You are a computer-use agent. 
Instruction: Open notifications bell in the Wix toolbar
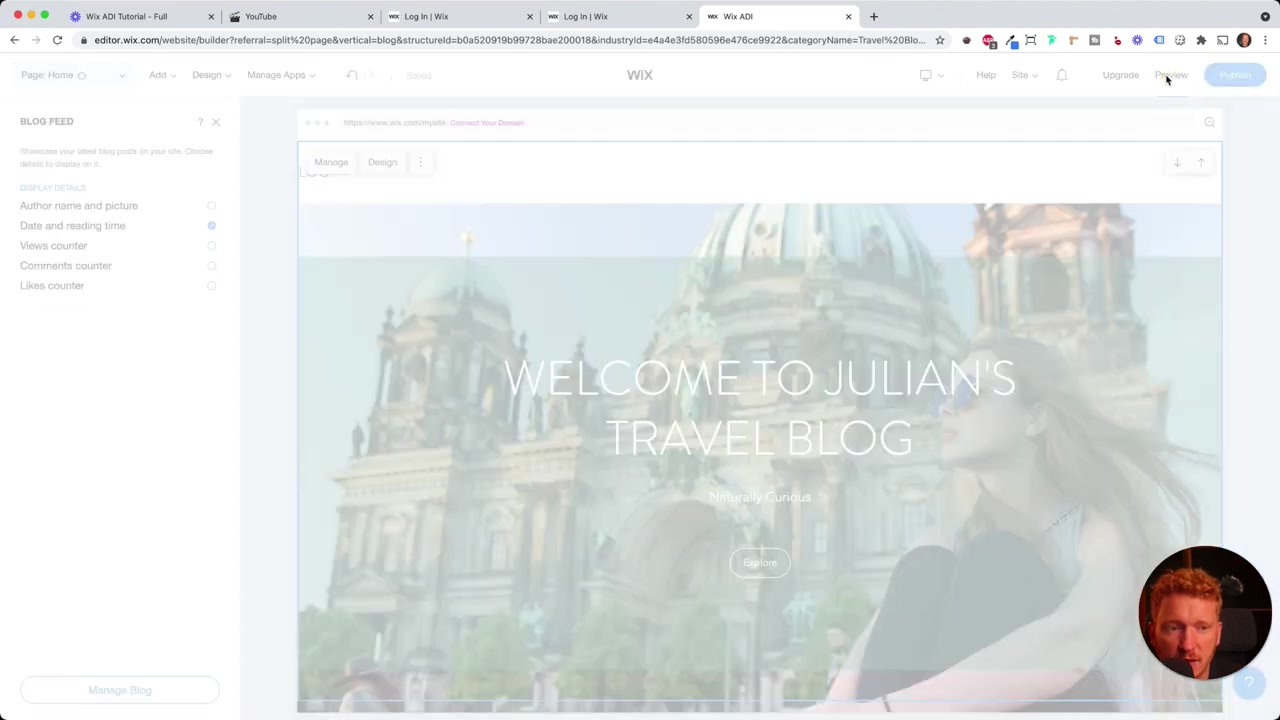1062,75
